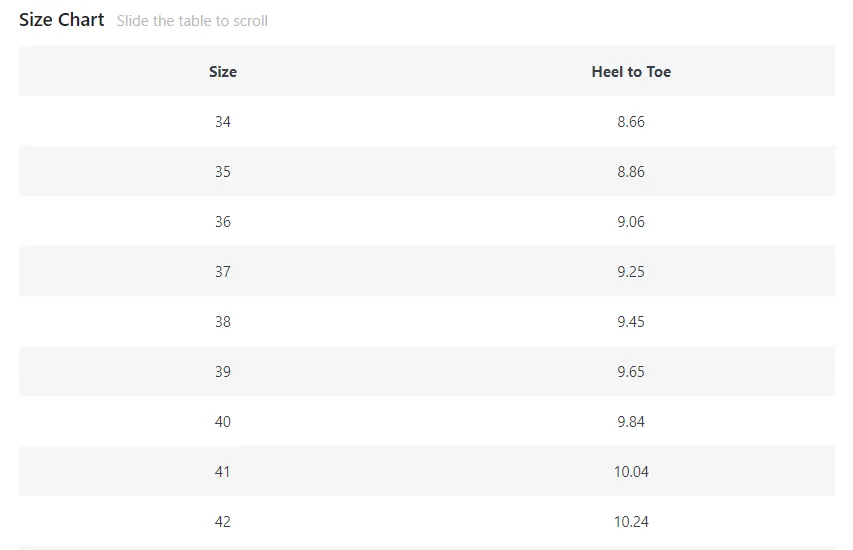Click size 34 cell

(x=223, y=121)
